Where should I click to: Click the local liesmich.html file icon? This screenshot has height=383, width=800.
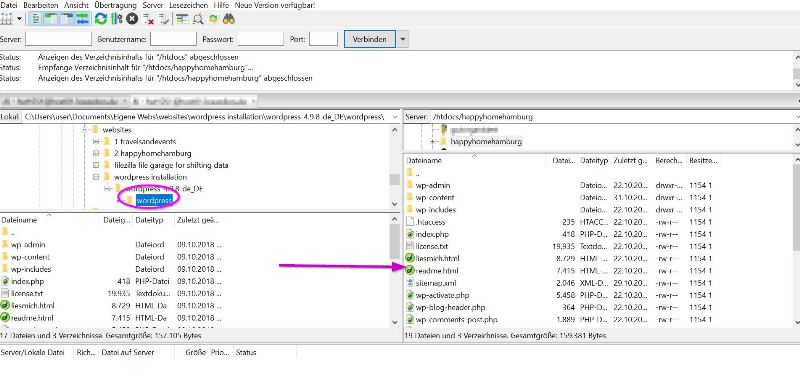5,305
